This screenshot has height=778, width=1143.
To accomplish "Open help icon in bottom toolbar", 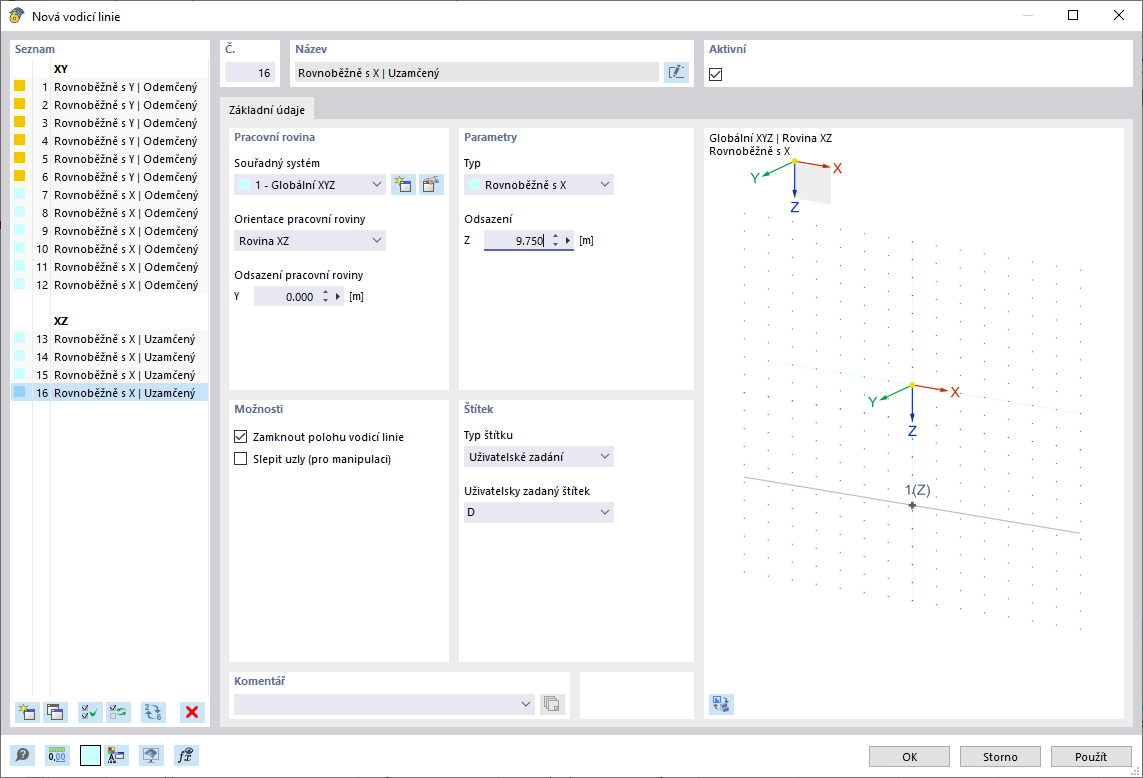I will pyautogui.click(x=23, y=755).
